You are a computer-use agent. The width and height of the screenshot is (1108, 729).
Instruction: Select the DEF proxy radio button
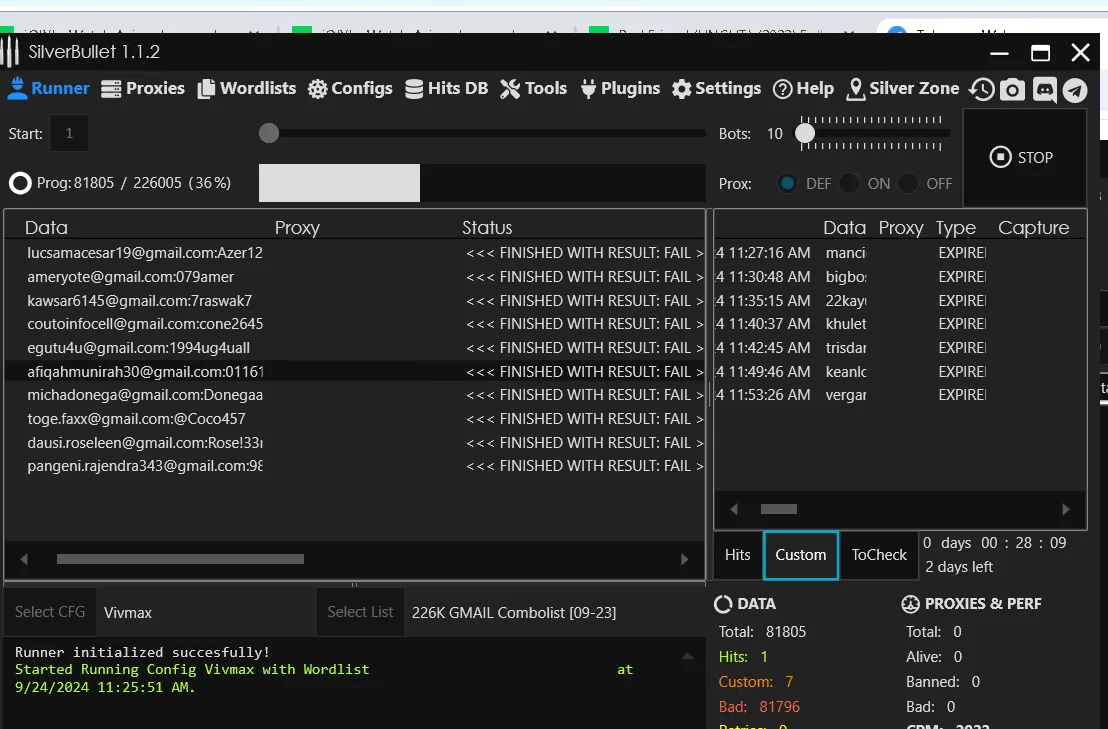pos(787,184)
